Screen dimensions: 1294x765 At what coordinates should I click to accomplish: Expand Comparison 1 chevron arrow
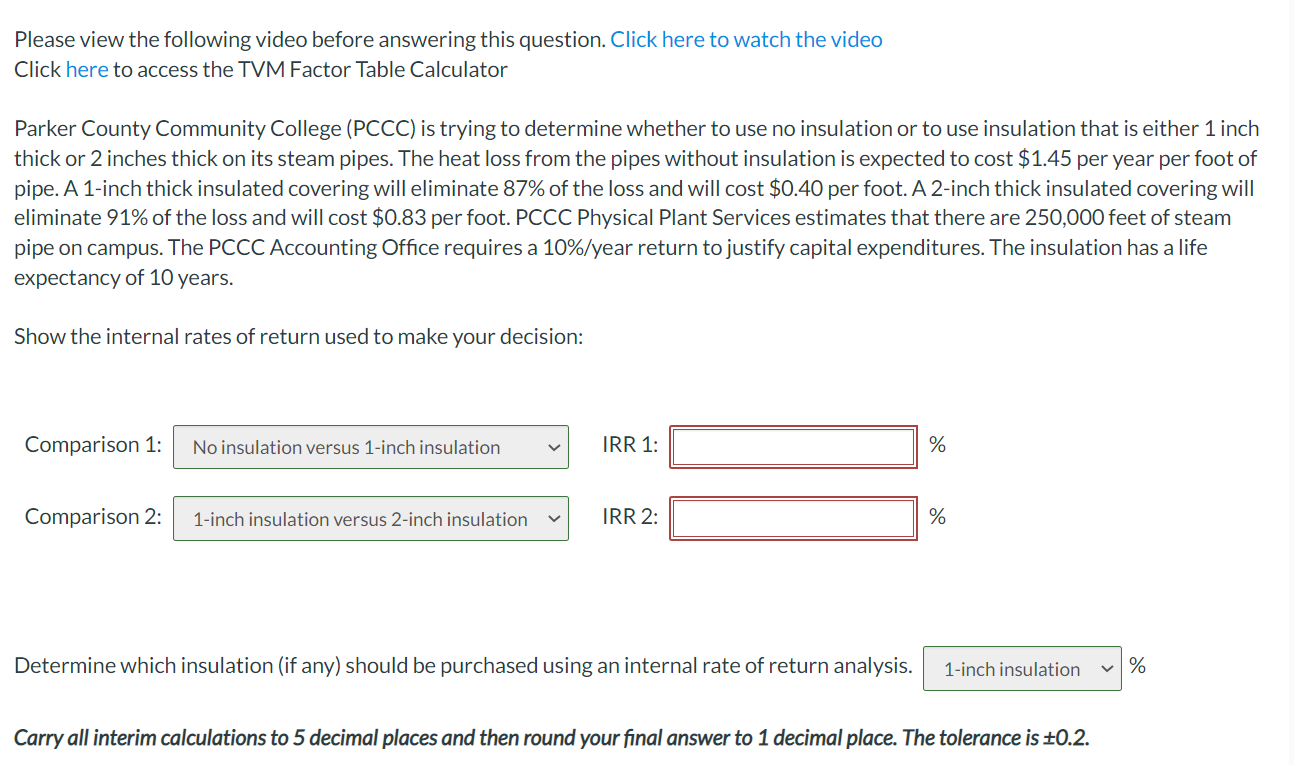553,447
